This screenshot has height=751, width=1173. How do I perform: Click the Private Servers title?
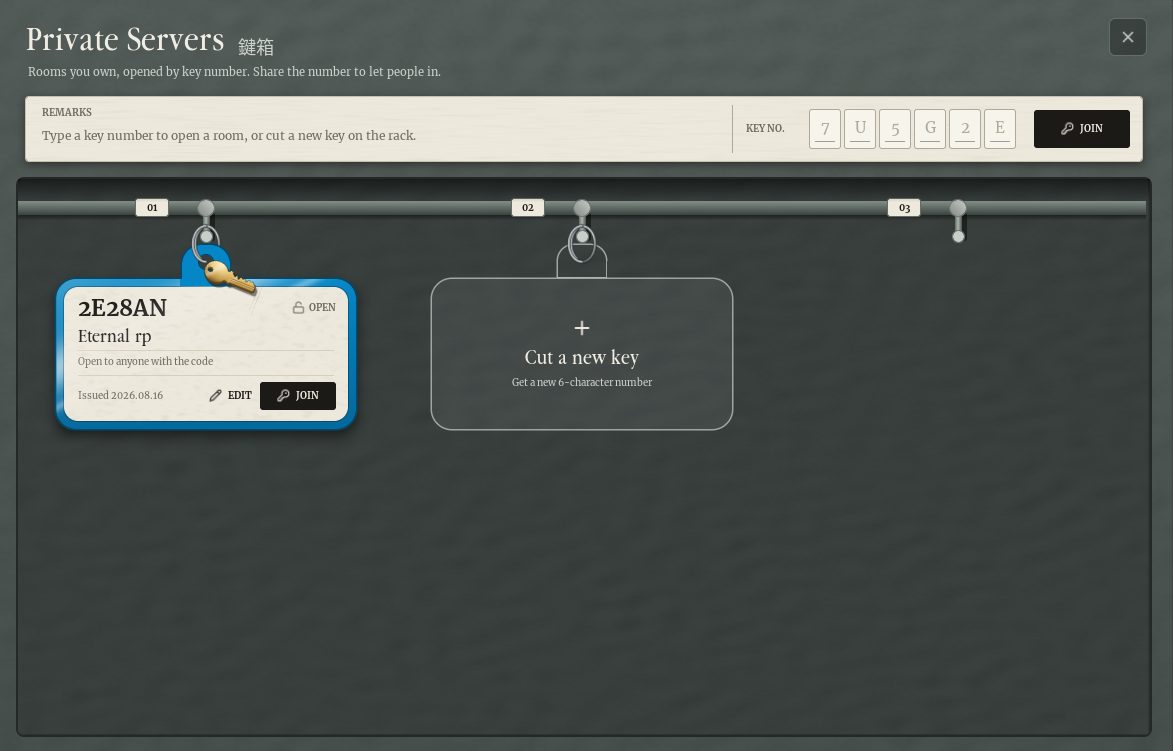click(x=125, y=40)
